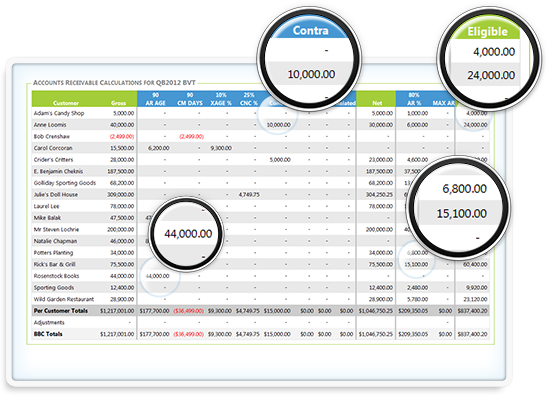Image resolution: width=548 pixels, height=396 pixels.
Task: Click Bob Crenshaw's red negative gross amount
Action: pyautogui.click(x=122, y=136)
